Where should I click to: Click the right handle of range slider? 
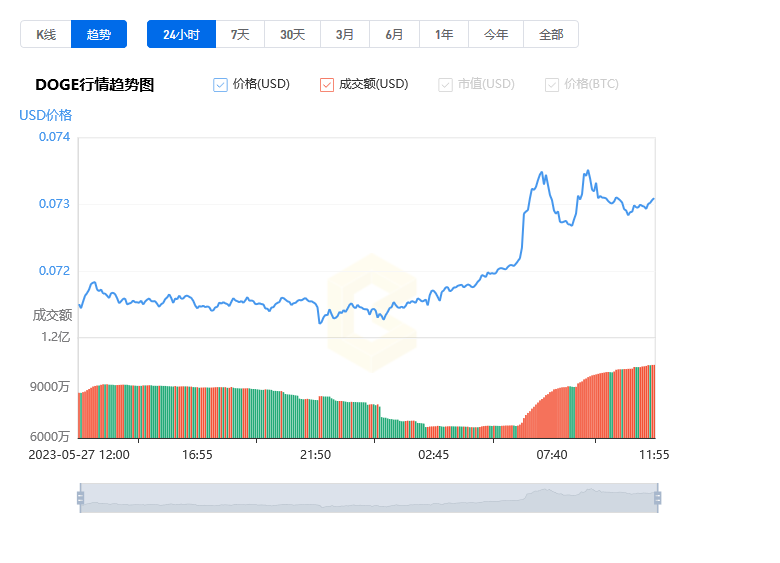pos(657,498)
